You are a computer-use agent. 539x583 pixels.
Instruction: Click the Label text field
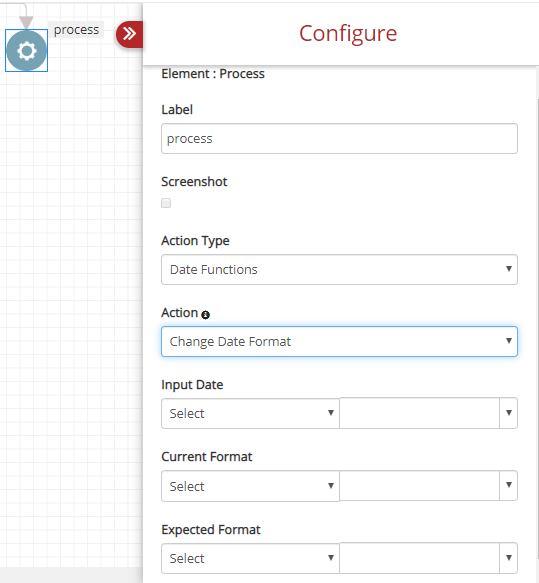tap(339, 139)
